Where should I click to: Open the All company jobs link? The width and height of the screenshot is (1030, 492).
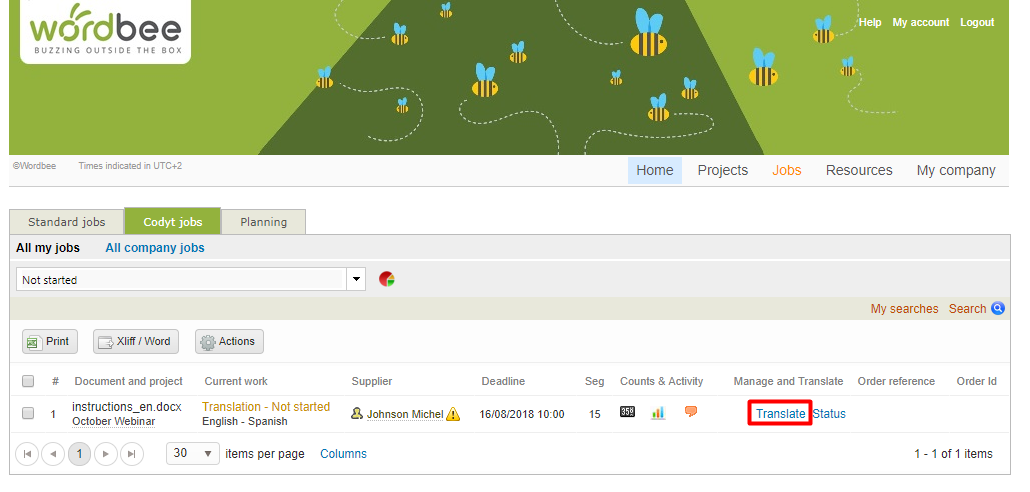point(155,248)
